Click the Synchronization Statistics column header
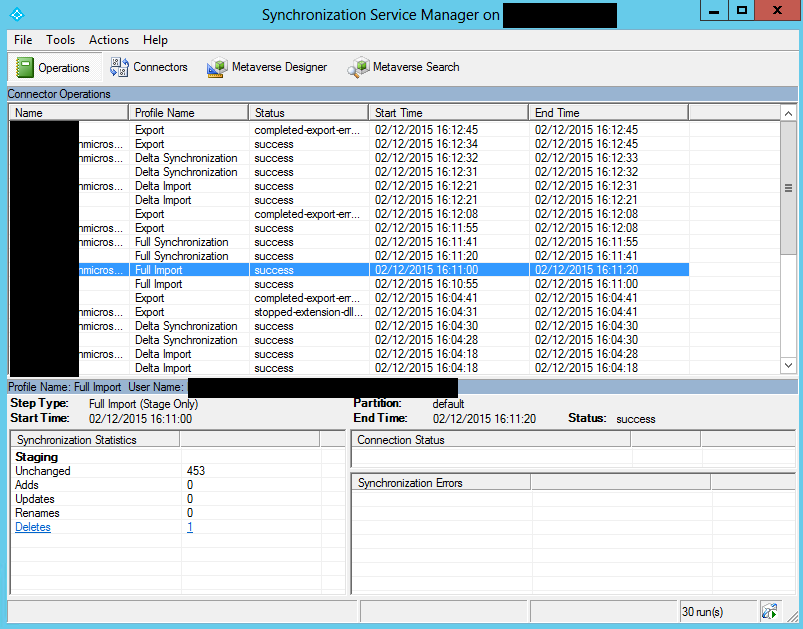Screen dimensions: 803x629 click(95, 440)
